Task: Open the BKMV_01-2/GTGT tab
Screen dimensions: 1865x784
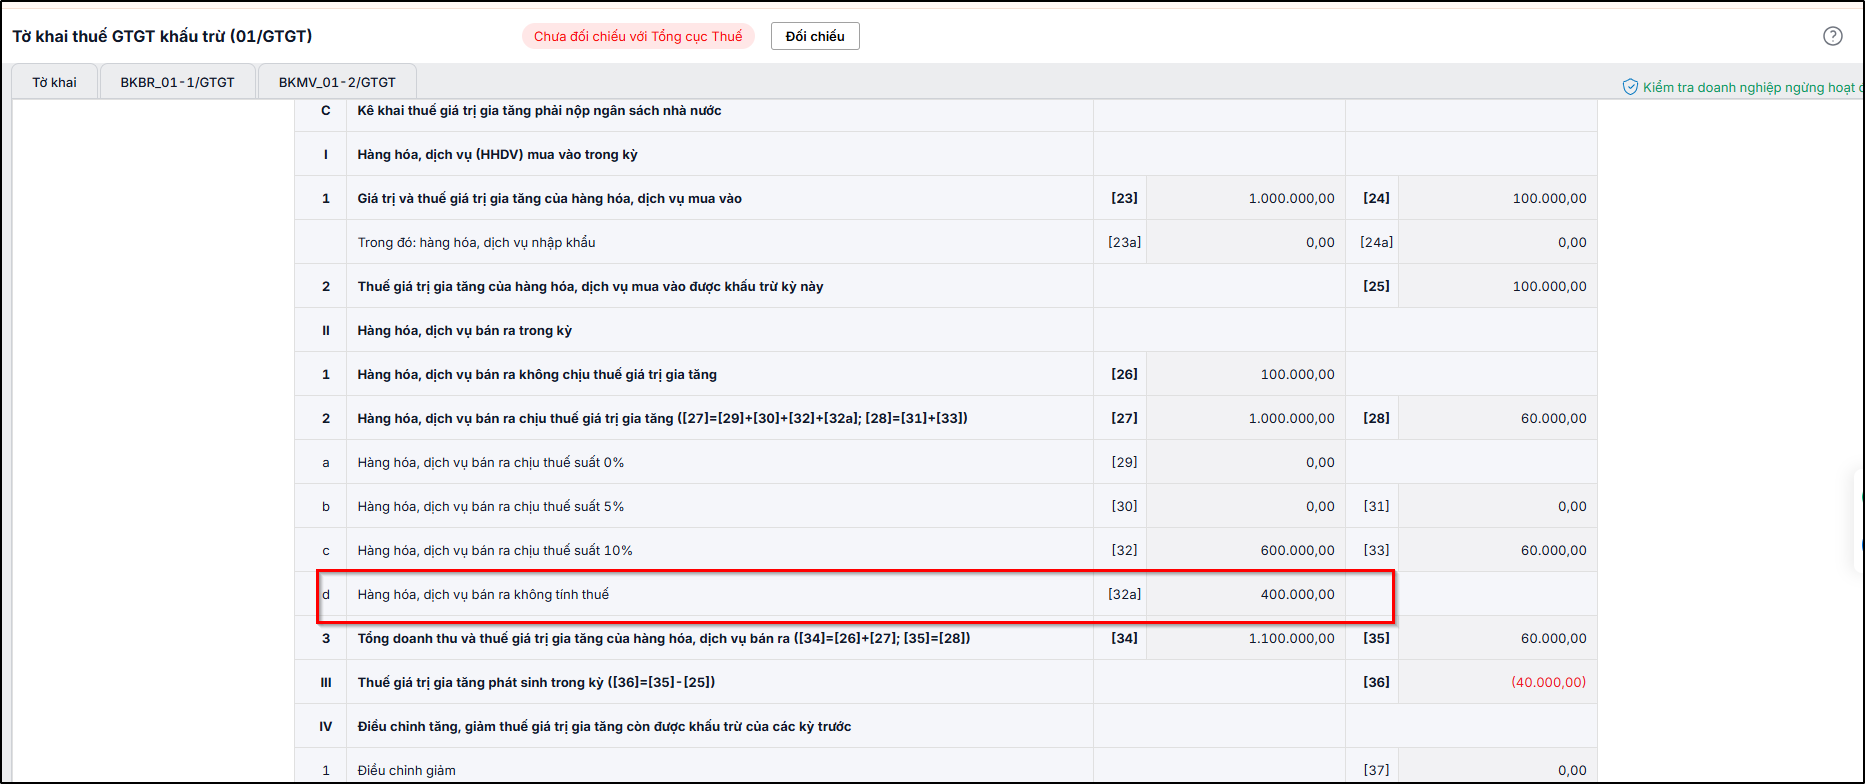Action: tap(337, 82)
